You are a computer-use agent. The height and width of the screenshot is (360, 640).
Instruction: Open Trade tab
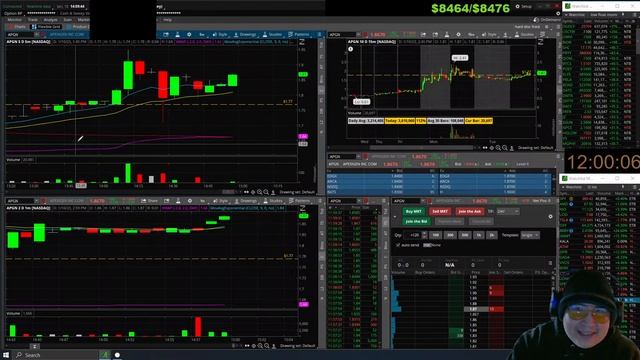[x=32, y=20]
